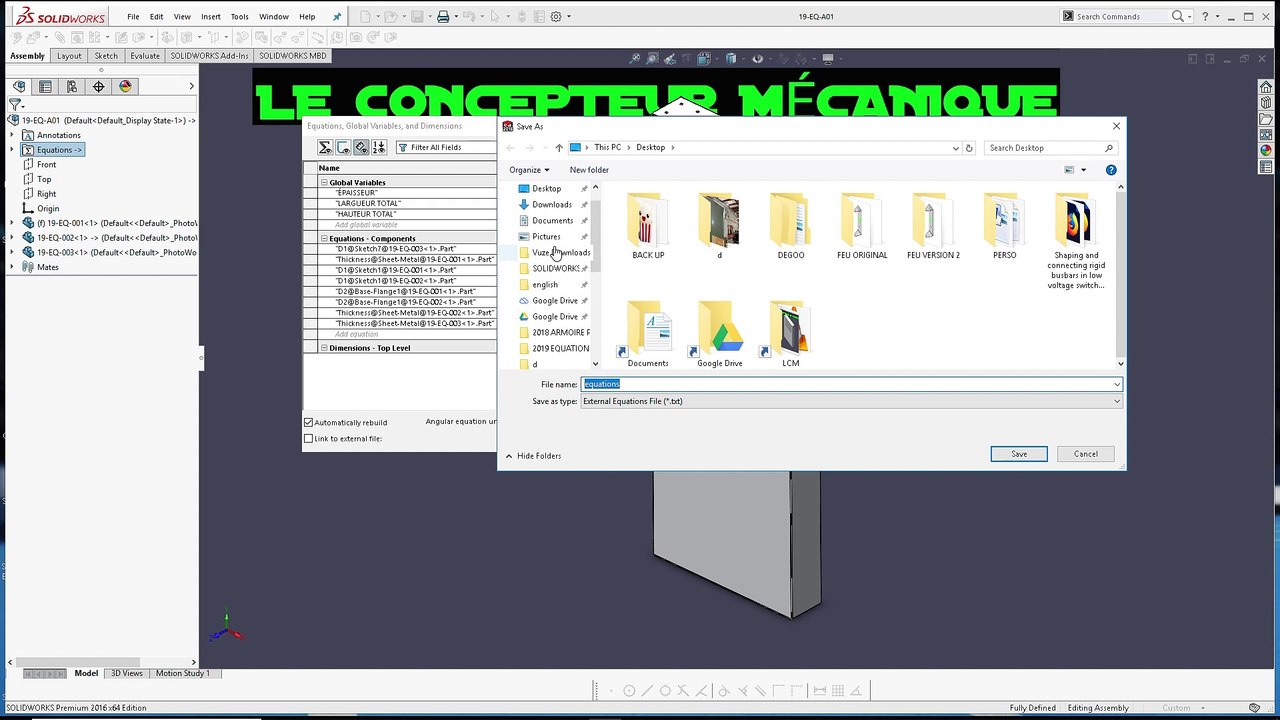Click the feature tree filter funnel icon
This screenshot has width=1280, height=720.
tap(15, 104)
